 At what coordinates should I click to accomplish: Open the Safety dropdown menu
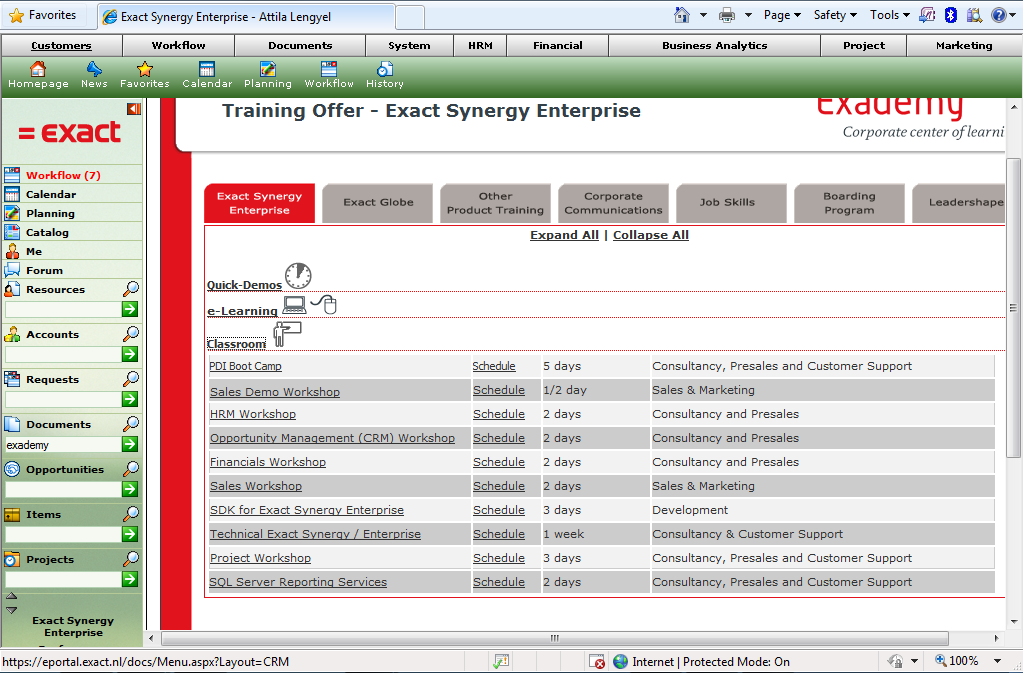click(835, 15)
